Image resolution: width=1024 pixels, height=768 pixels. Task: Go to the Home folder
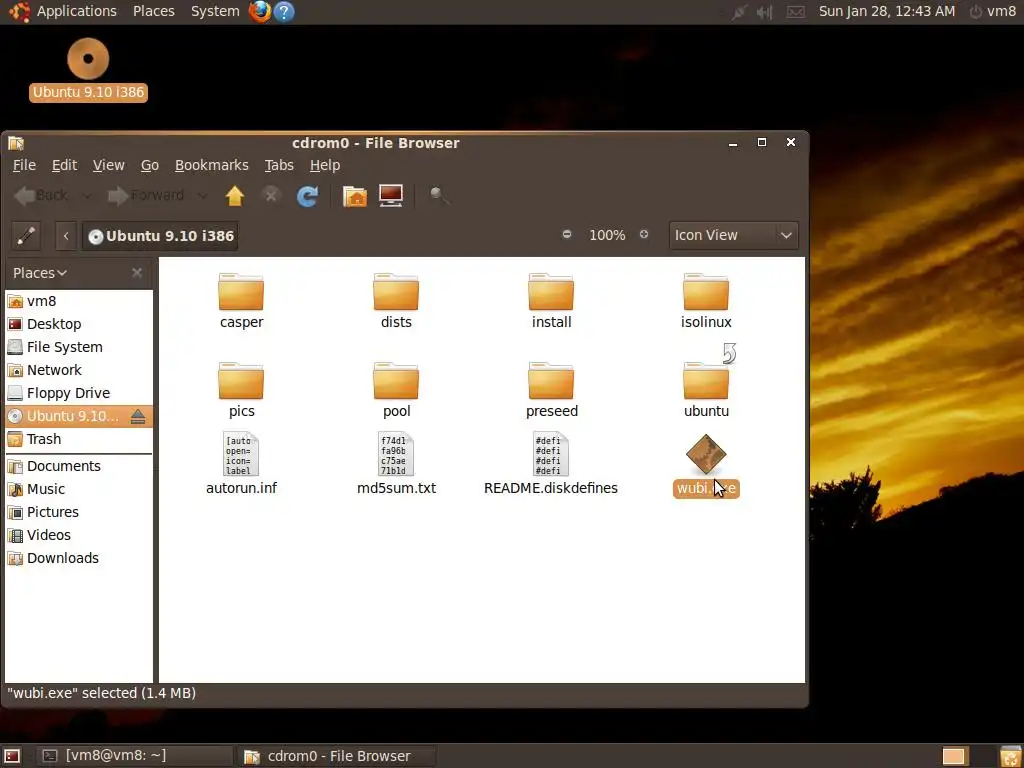pos(355,195)
